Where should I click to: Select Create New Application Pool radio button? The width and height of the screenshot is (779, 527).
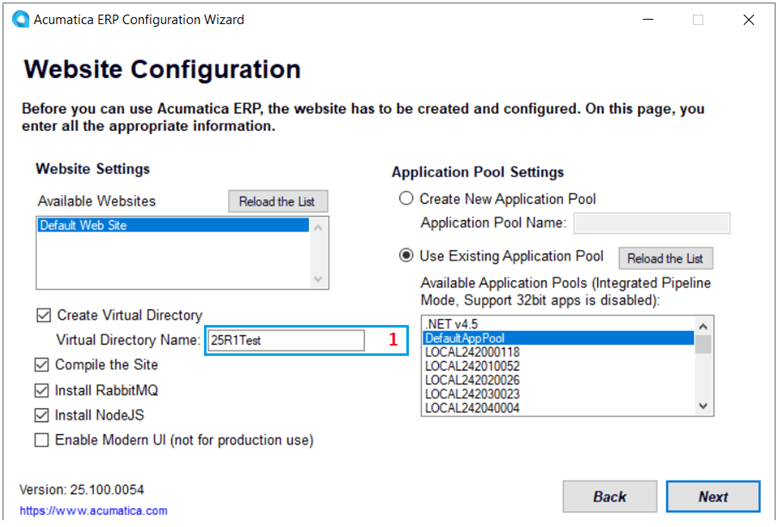pos(407,199)
